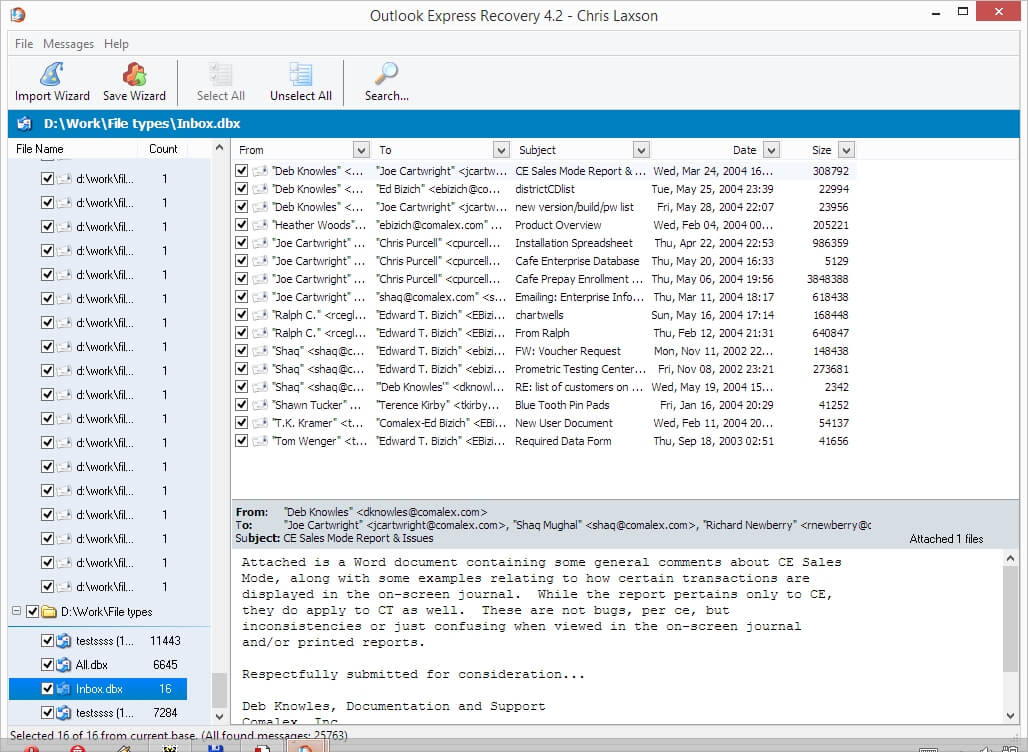Click envelope icon of the Cafe Enterprise Database message
This screenshot has width=1028, height=752.
pyautogui.click(x=260, y=261)
